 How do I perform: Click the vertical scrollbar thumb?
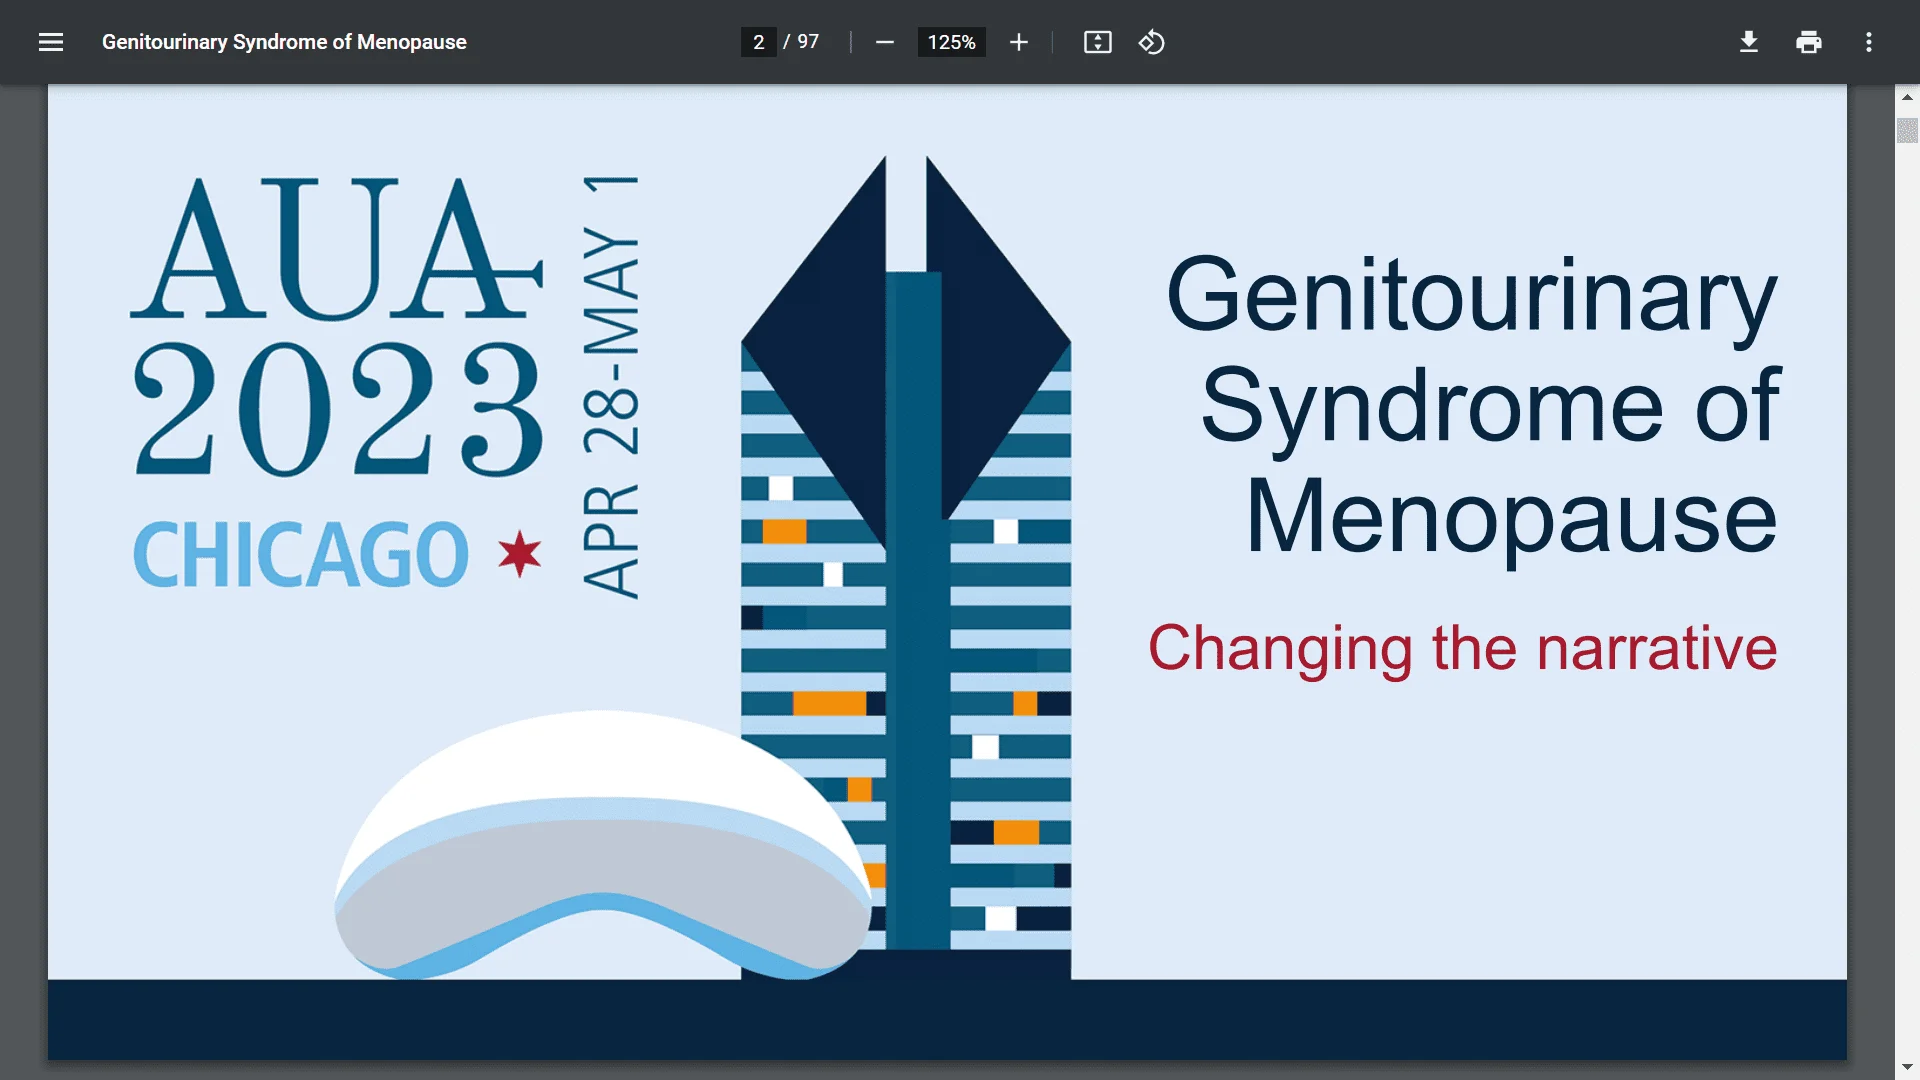1907,130
